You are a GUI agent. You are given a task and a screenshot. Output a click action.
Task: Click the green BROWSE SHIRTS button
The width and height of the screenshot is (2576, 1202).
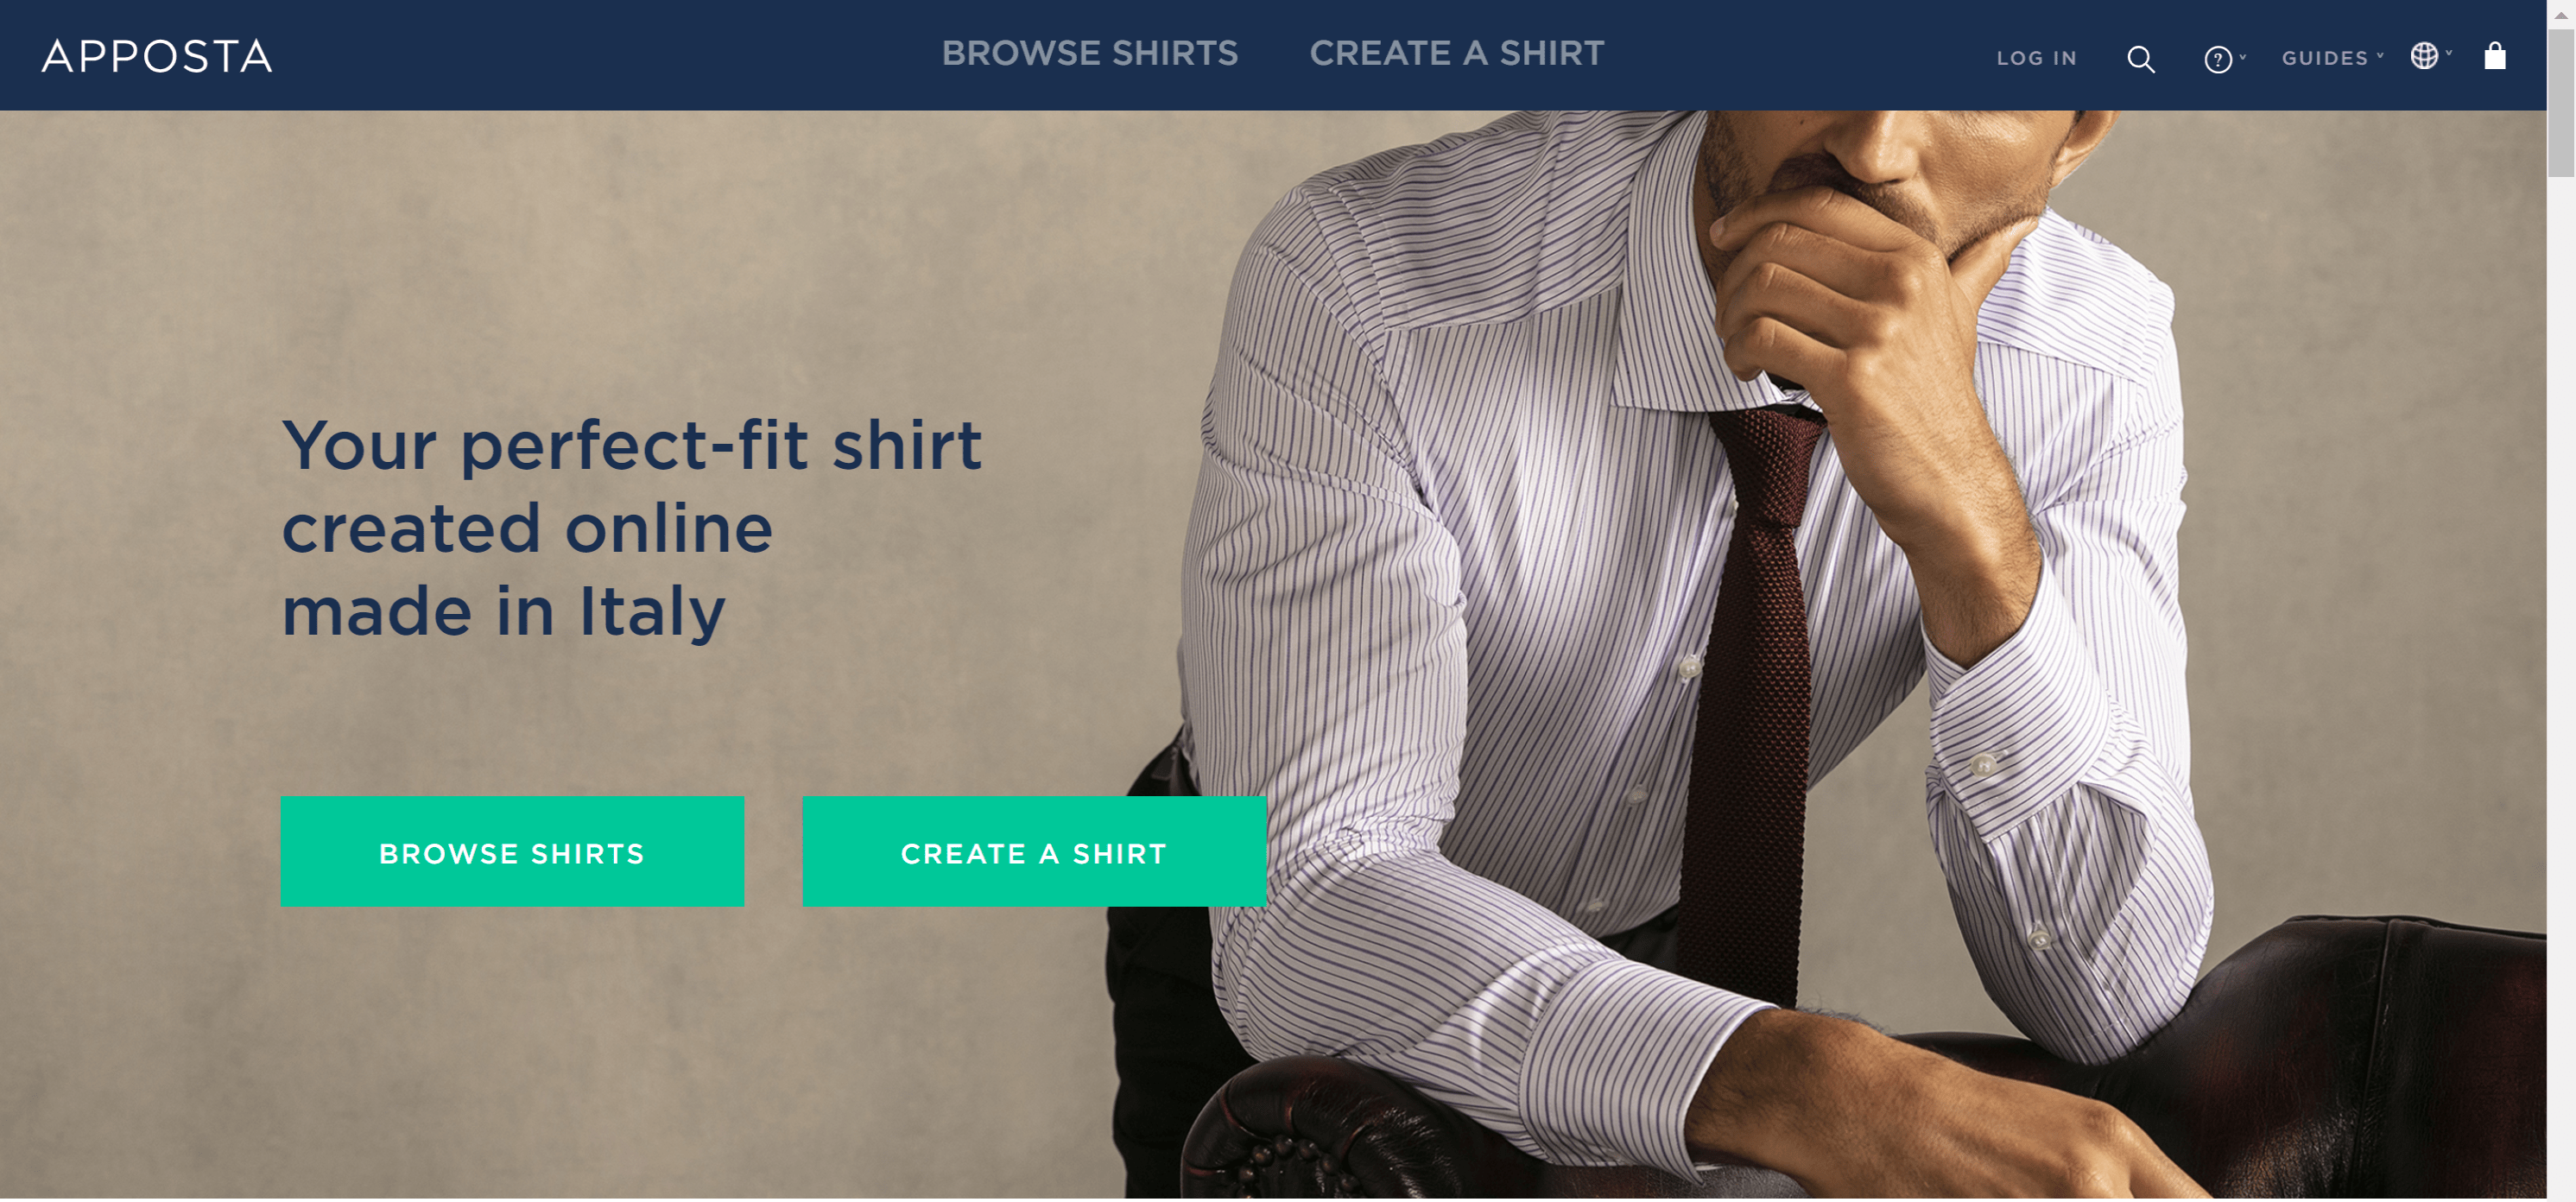(x=512, y=852)
